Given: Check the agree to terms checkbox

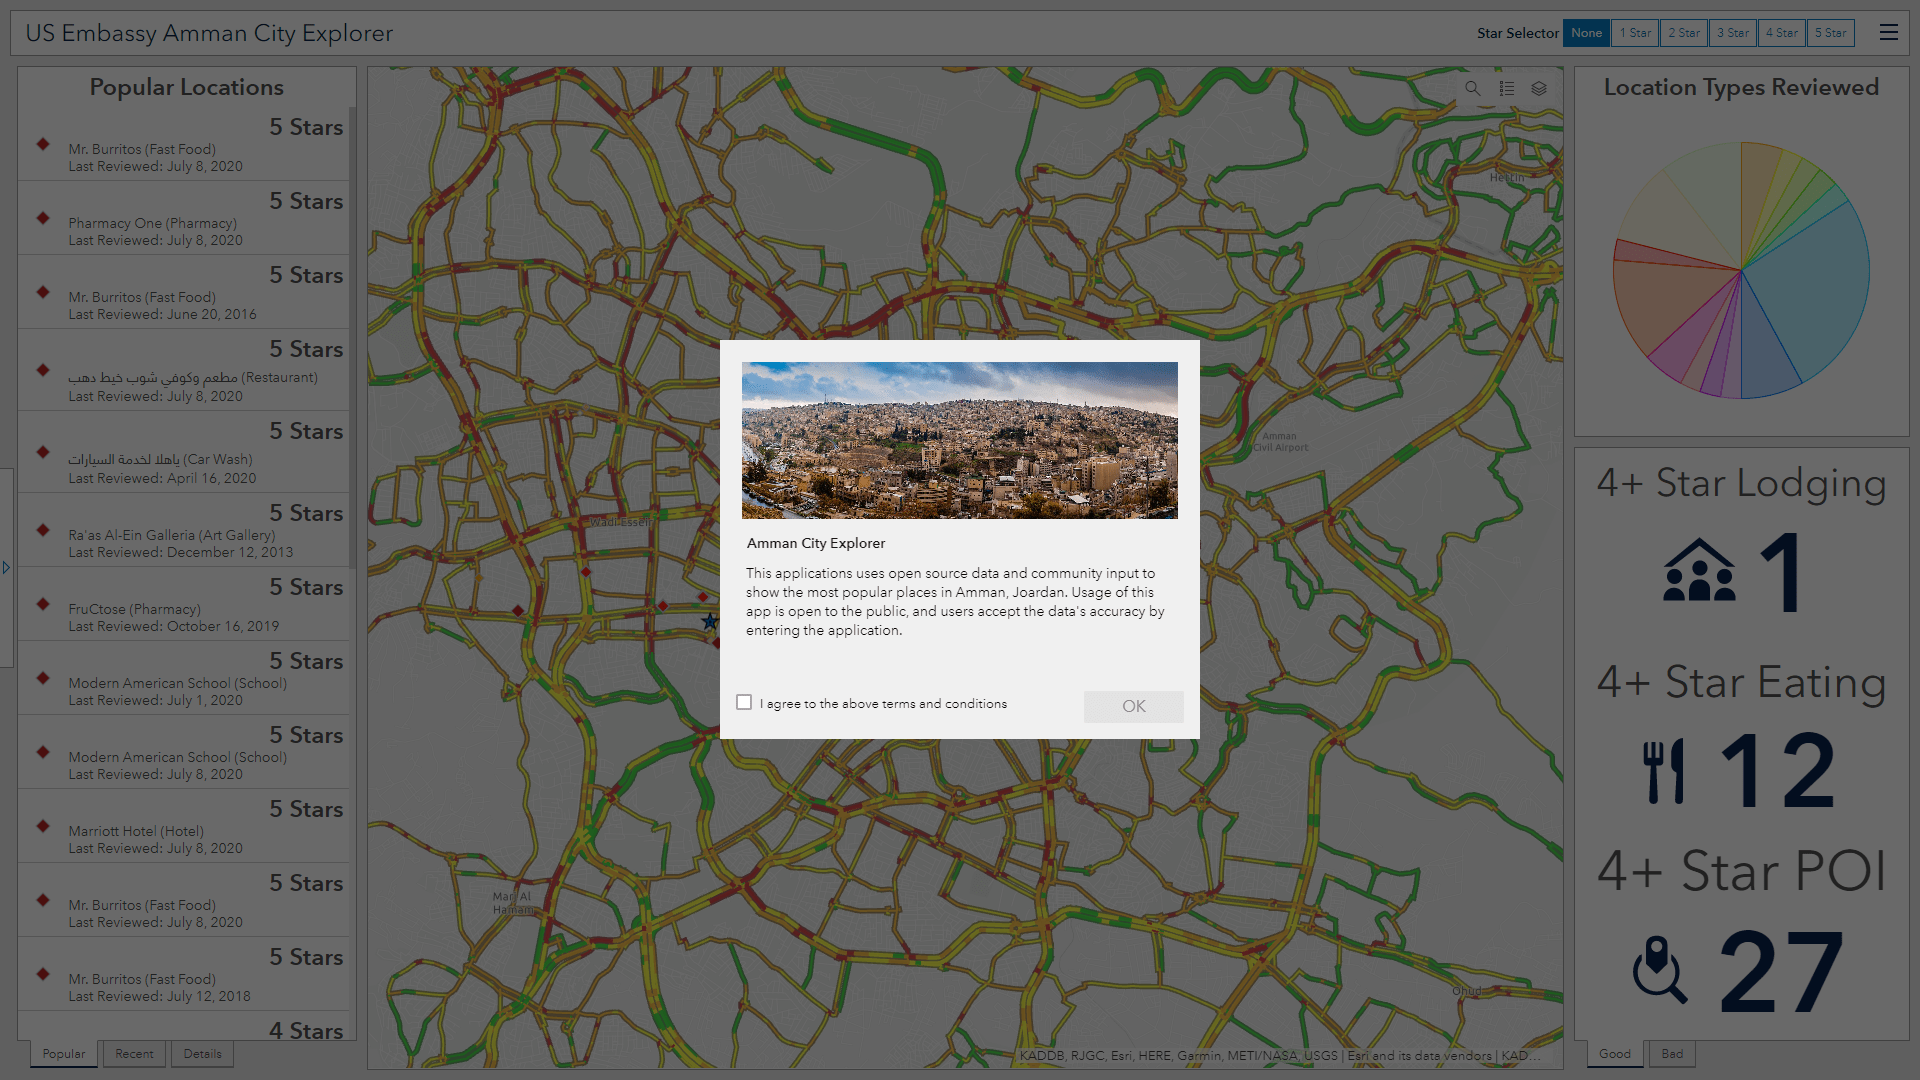Looking at the screenshot, I should click(x=744, y=702).
